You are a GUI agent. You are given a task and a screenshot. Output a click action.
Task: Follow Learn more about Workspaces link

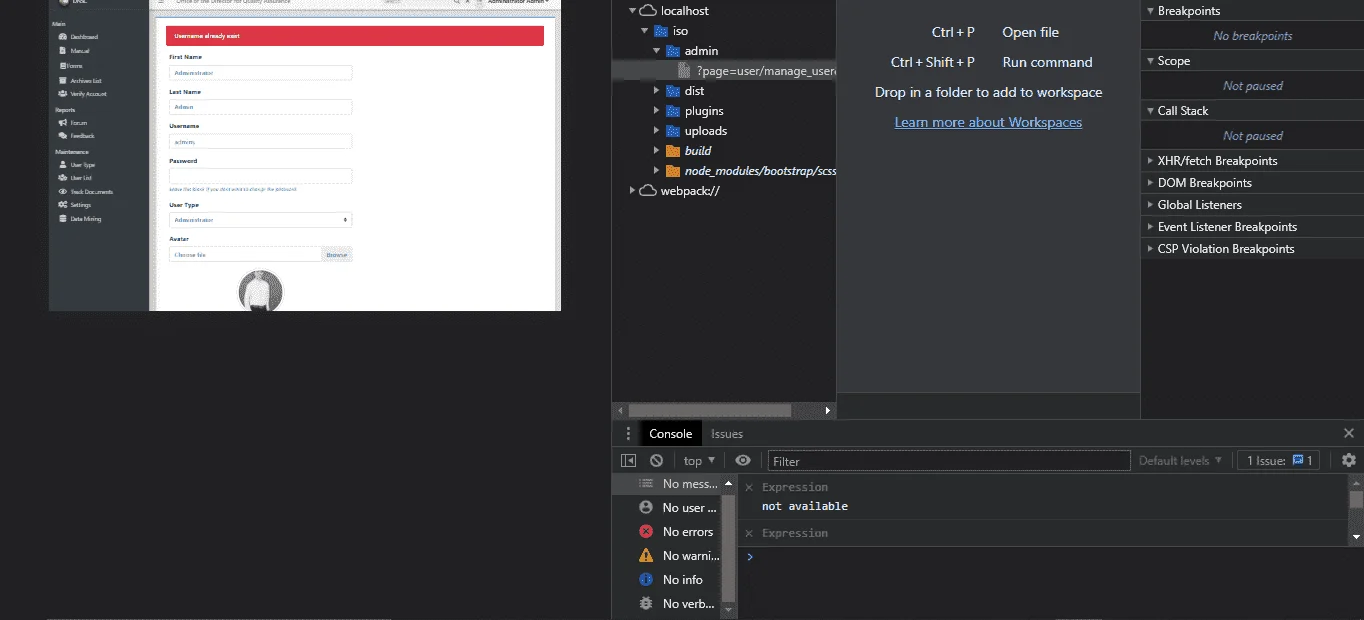(988, 122)
